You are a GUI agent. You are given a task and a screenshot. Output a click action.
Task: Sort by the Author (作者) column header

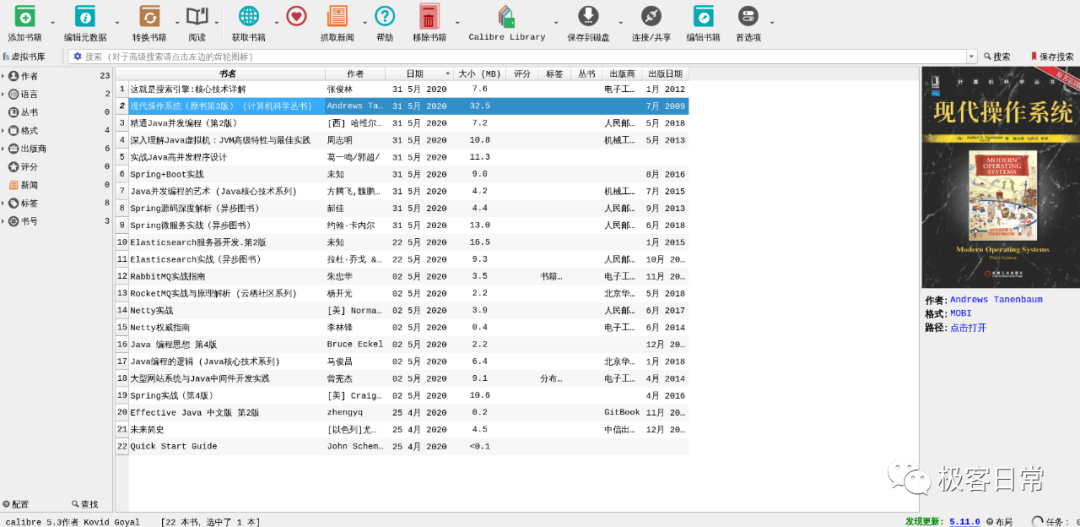[x=355, y=74]
